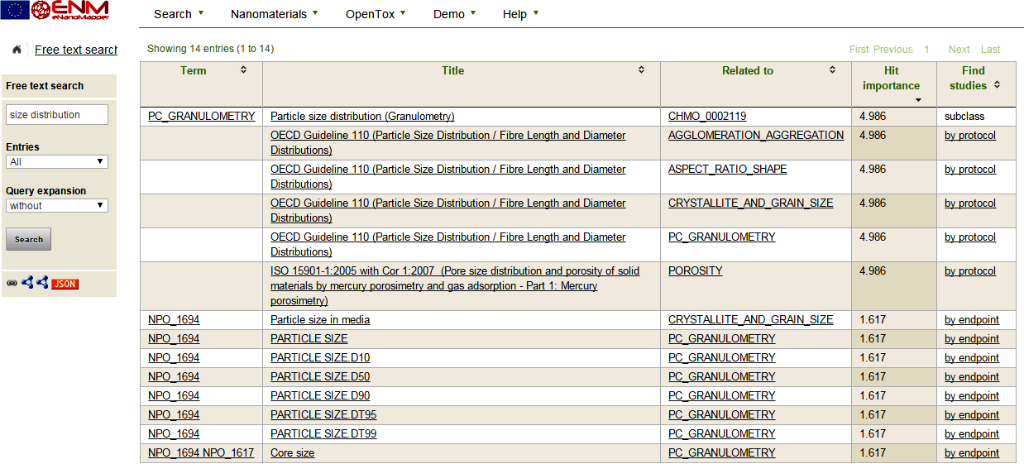Click the home icon in the breadcrumb
This screenshot has width=1024, height=464.
[17, 50]
